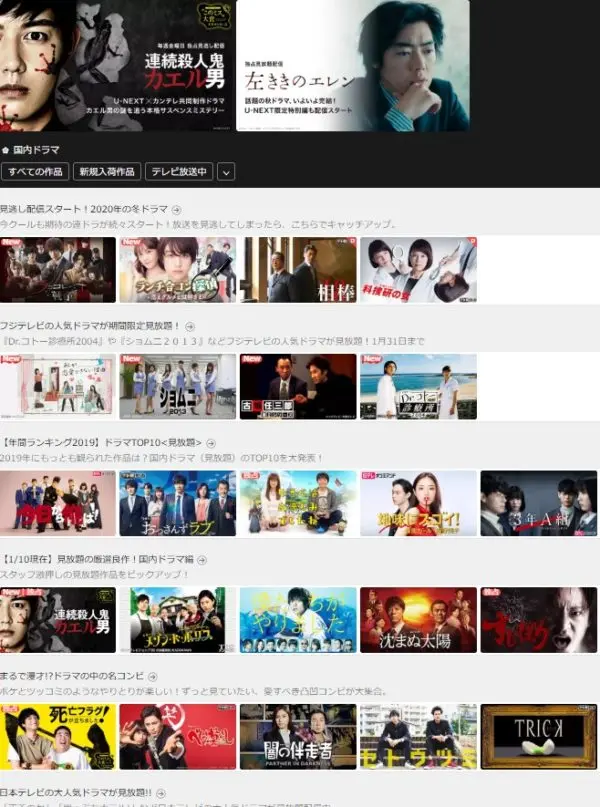Open the ランチ合コン探偵 thumbnail
Screen dimensions: 600x807
(178, 270)
